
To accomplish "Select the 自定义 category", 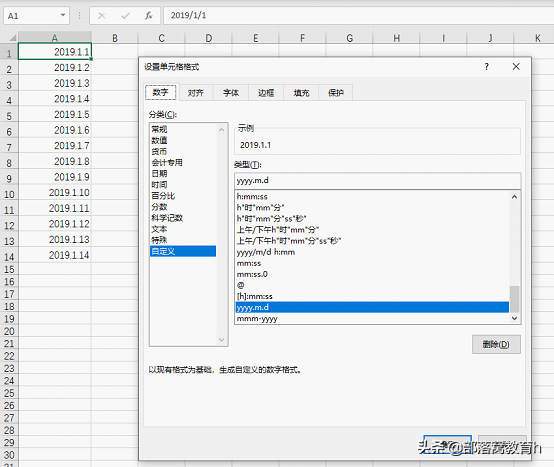I will tap(183, 251).
